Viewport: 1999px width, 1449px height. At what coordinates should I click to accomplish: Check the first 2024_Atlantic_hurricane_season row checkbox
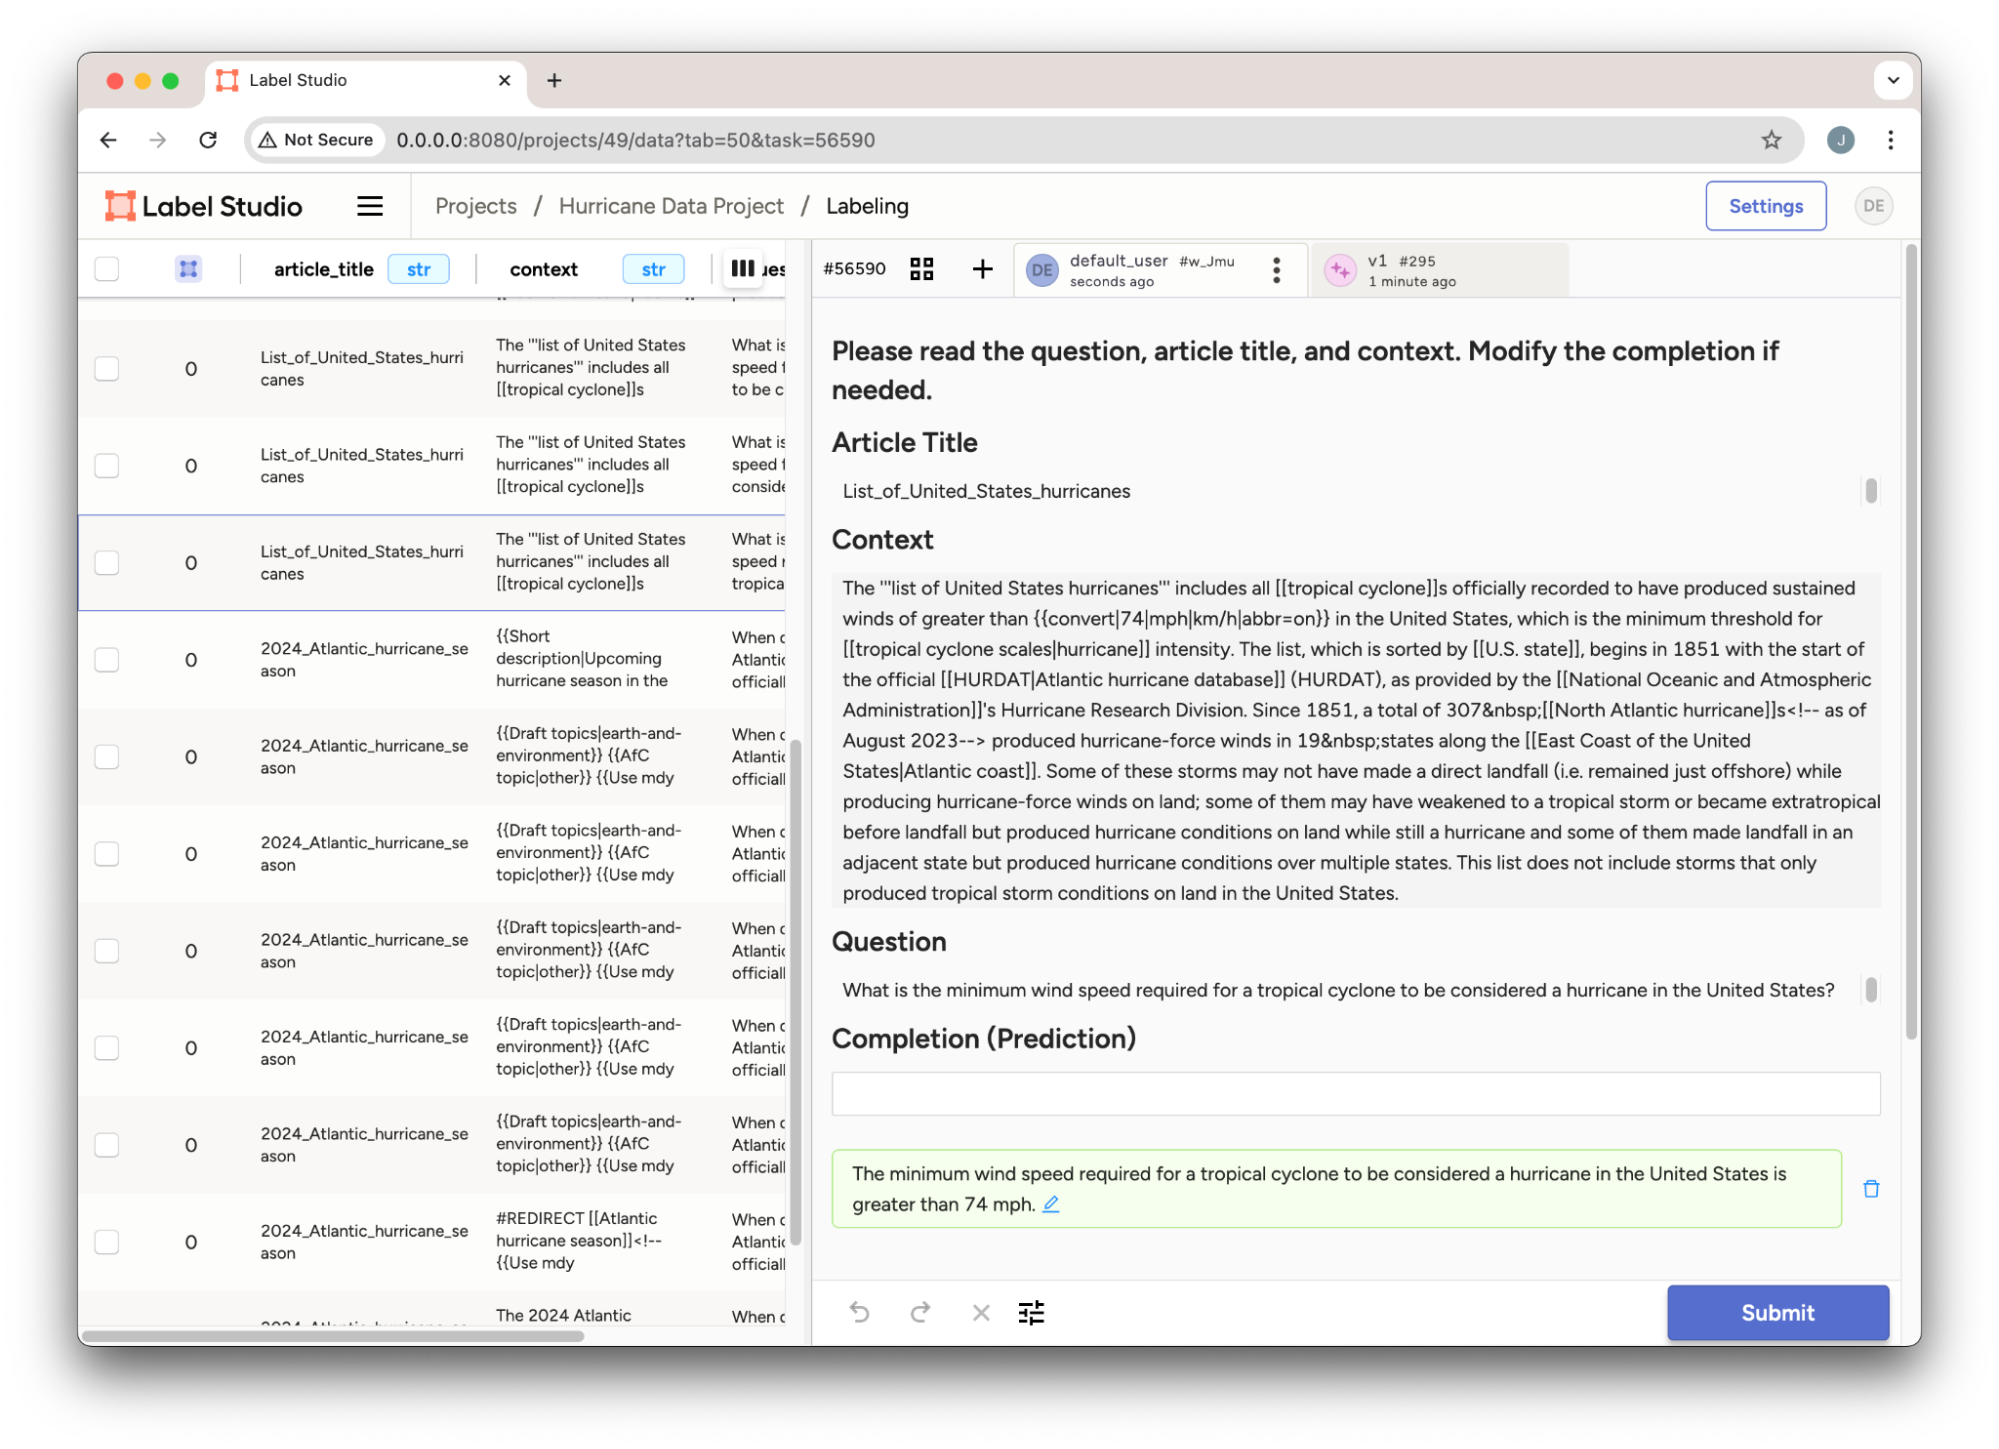pyautogui.click(x=107, y=660)
